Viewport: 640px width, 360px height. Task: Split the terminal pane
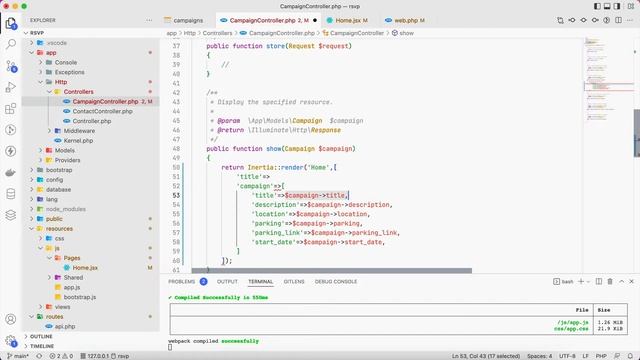[x=598, y=281]
